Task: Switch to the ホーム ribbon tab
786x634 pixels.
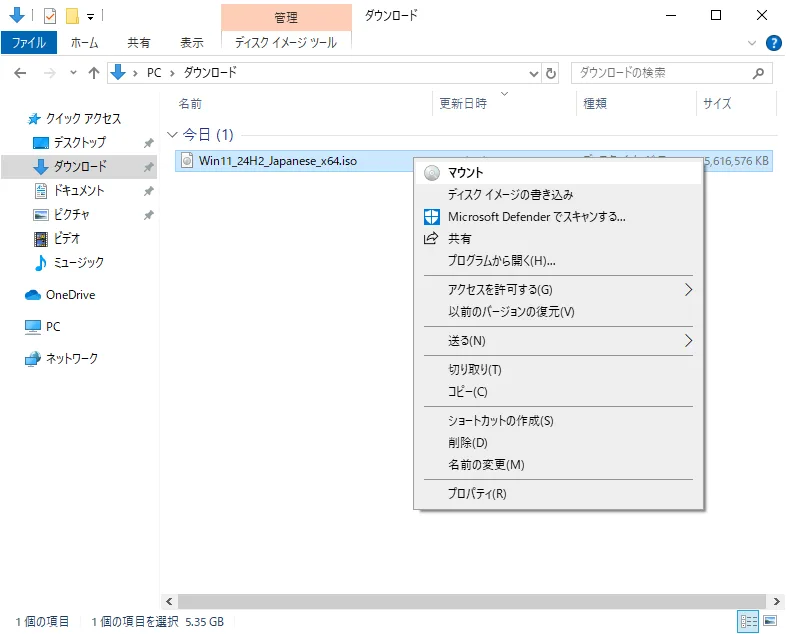Action: [84, 43]
